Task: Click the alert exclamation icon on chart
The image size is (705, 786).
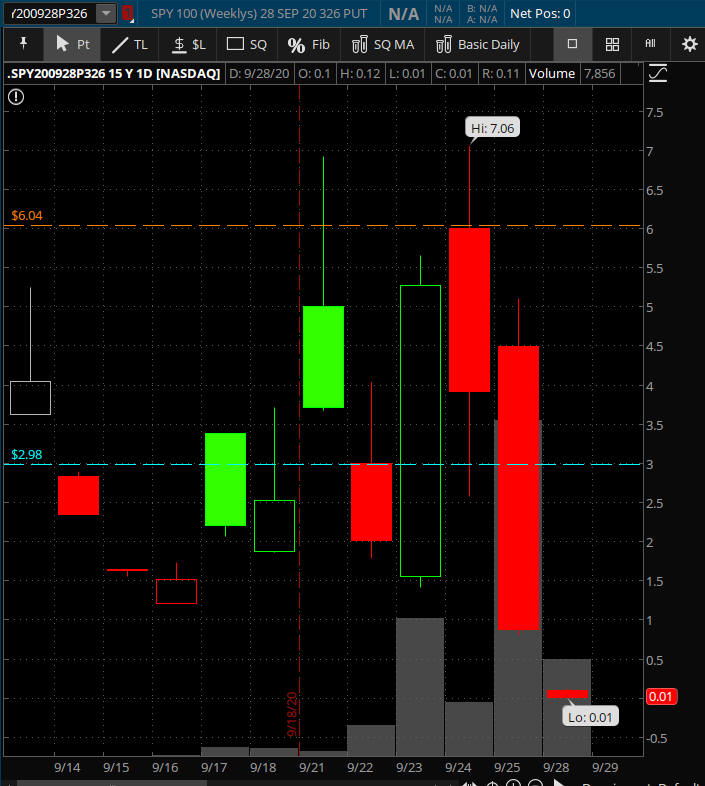Action: tap(16, 96)
